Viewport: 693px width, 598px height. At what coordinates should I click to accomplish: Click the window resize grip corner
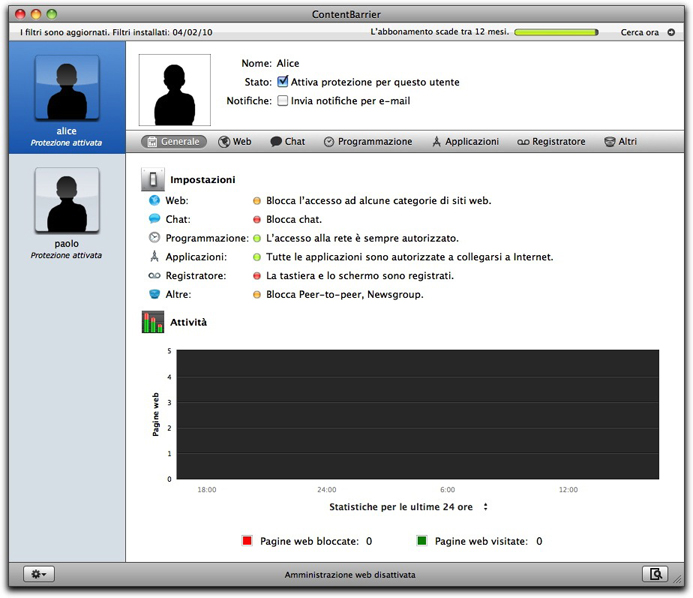677,579
